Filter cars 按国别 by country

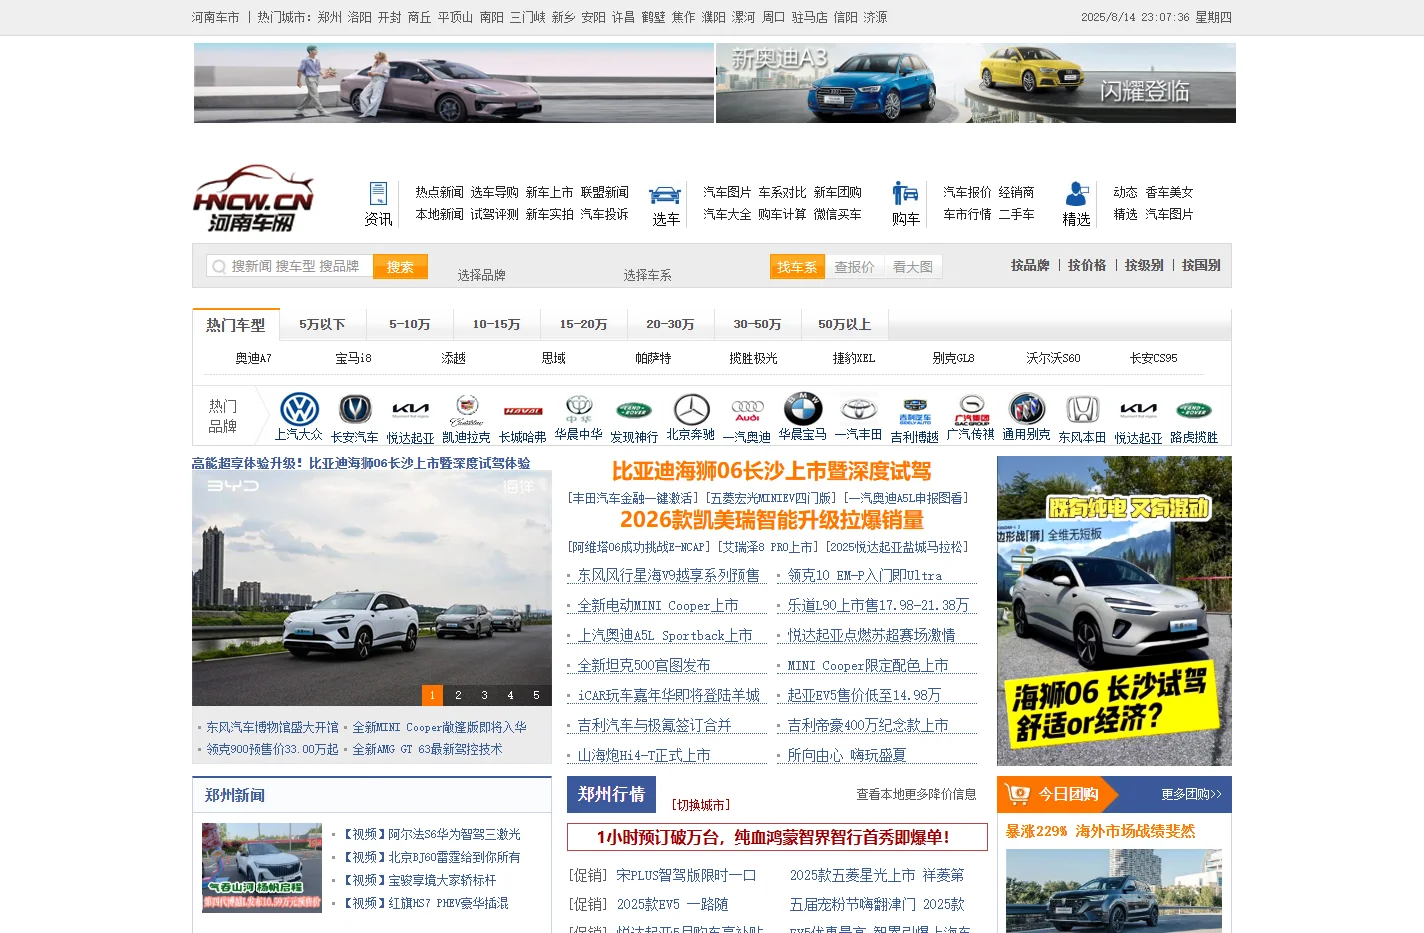(x=1201, y=266)
